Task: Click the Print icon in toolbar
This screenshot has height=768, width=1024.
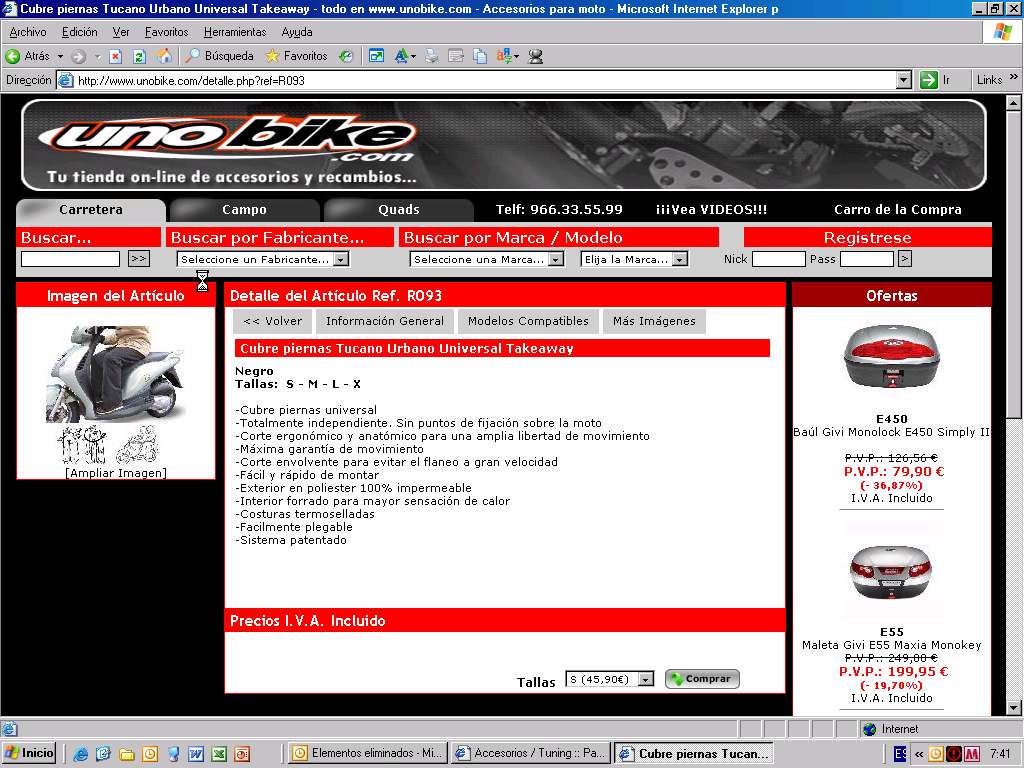Action: [432, 56]
